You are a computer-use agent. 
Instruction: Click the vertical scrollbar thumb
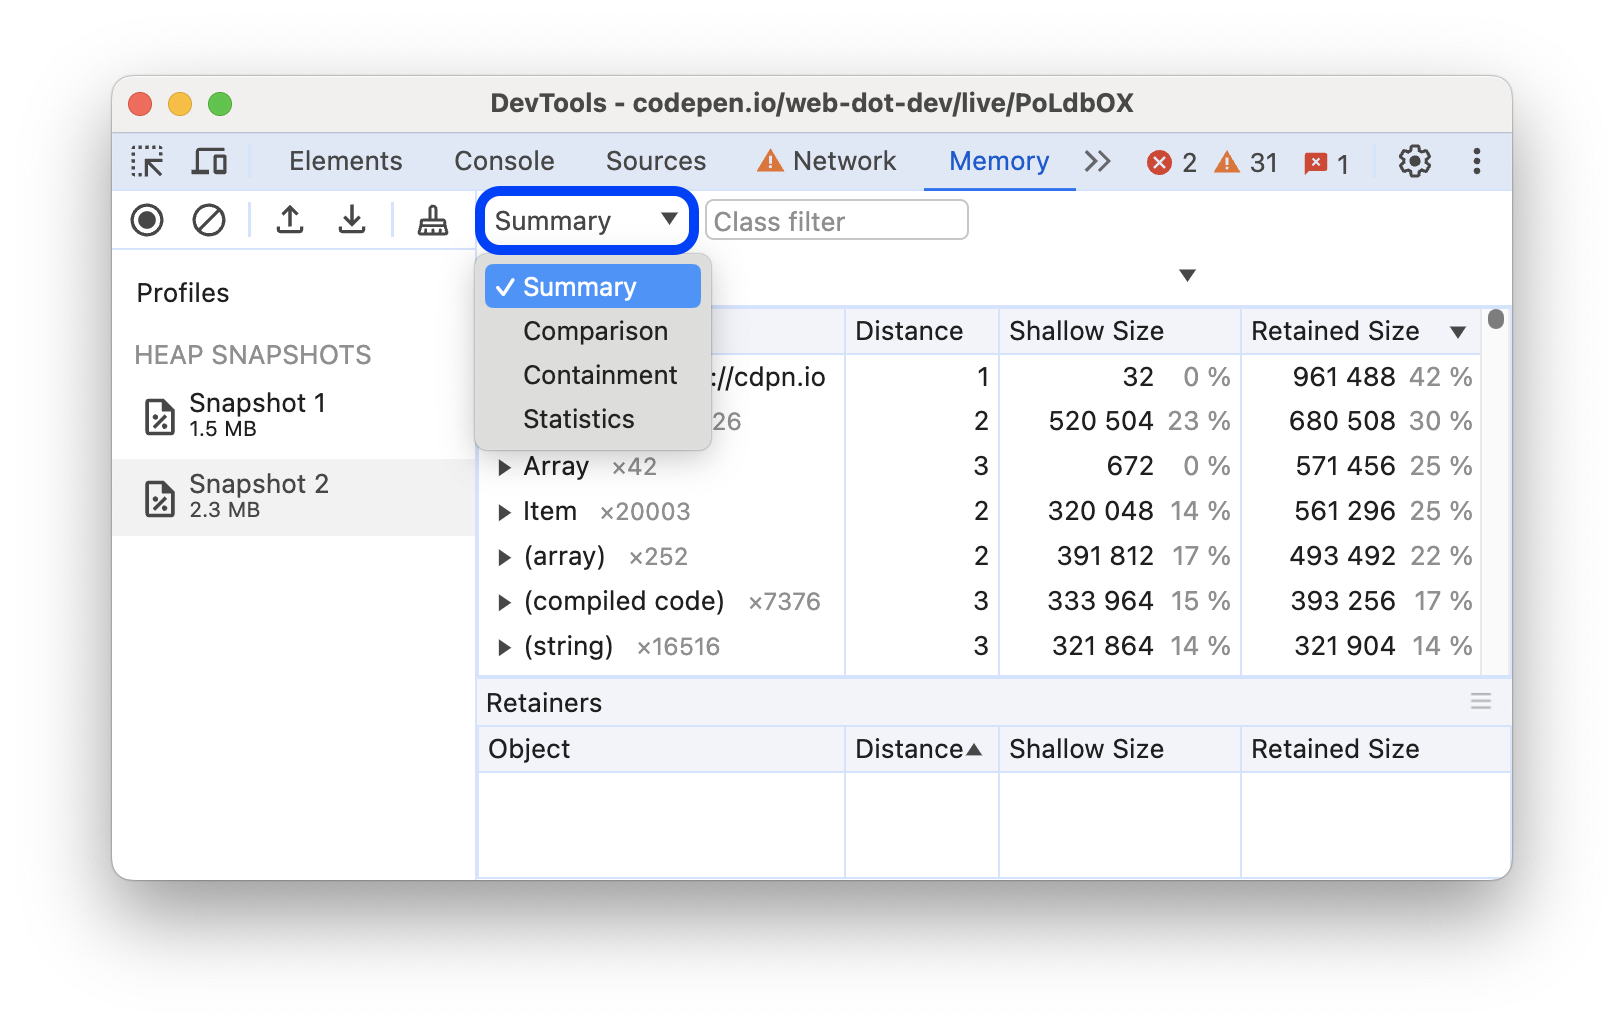[1495, 318]
